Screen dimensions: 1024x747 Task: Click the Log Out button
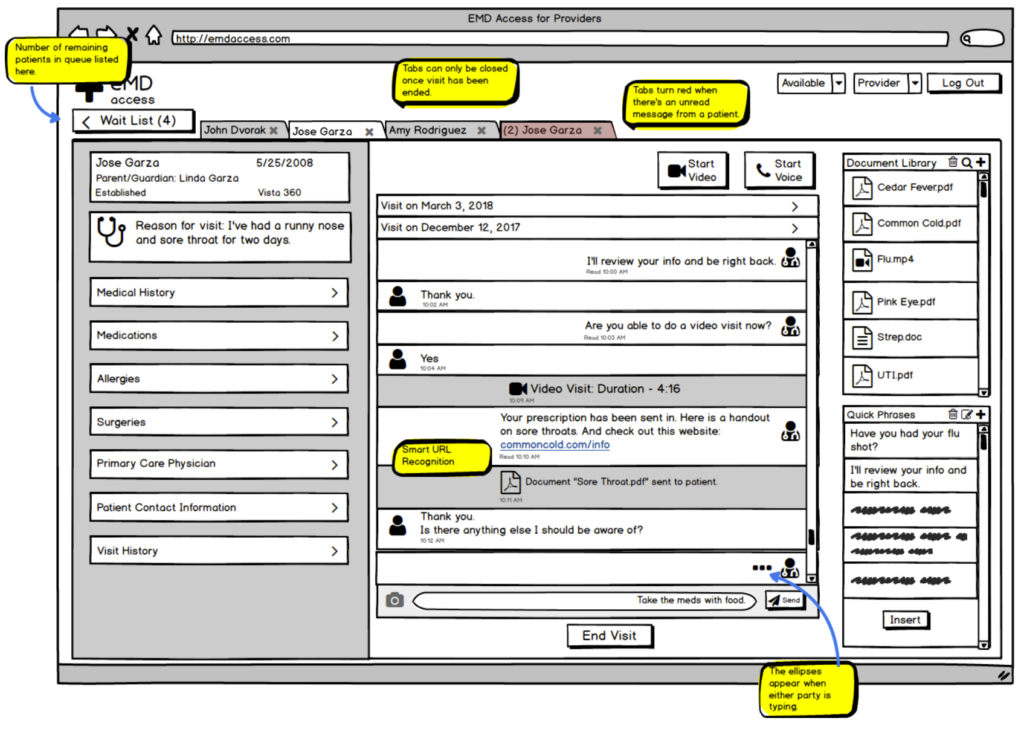(x=963, y=83)
